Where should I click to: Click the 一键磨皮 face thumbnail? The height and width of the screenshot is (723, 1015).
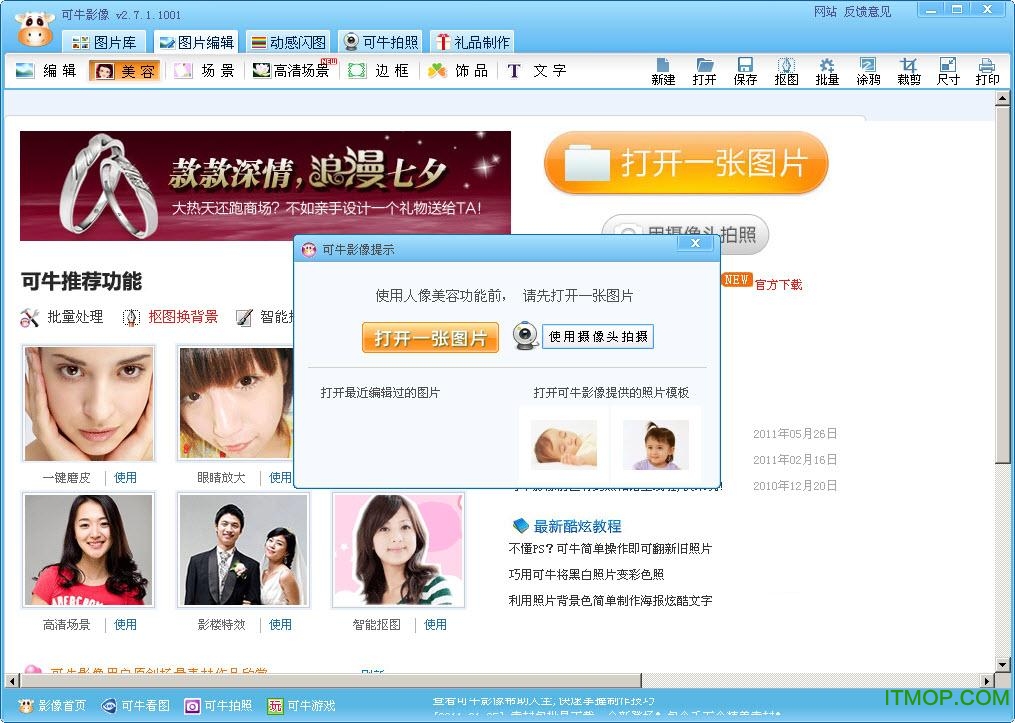point(89,403)
